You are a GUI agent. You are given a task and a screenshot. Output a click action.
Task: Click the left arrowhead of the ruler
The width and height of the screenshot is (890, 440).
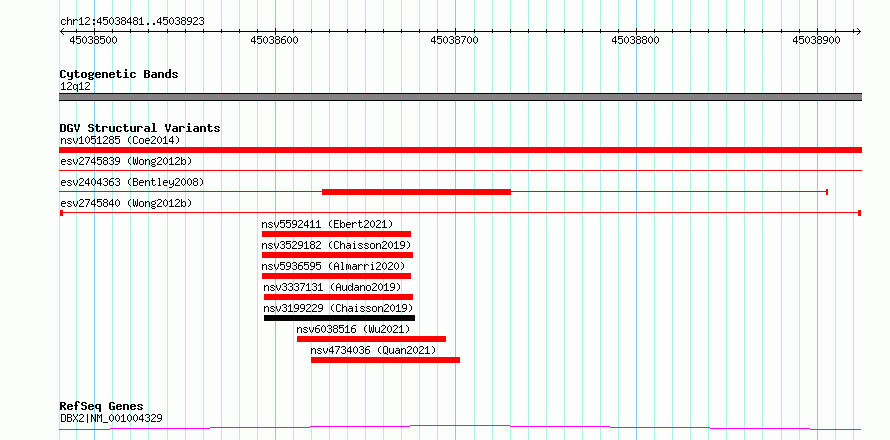62,32
